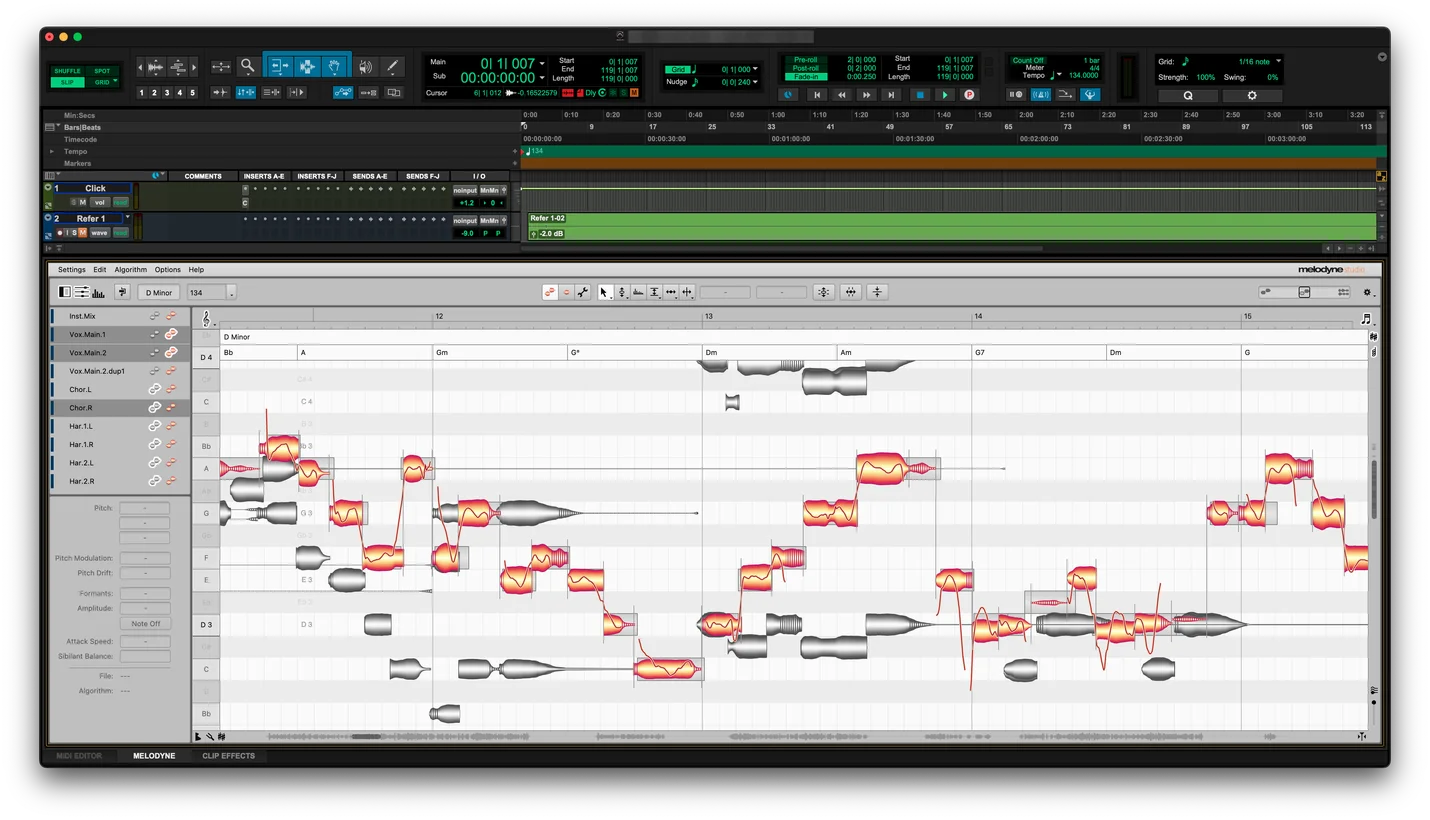Select zoom preset 3
Viewport: 1430px width, 820px height.
click(x=167, y=93)
